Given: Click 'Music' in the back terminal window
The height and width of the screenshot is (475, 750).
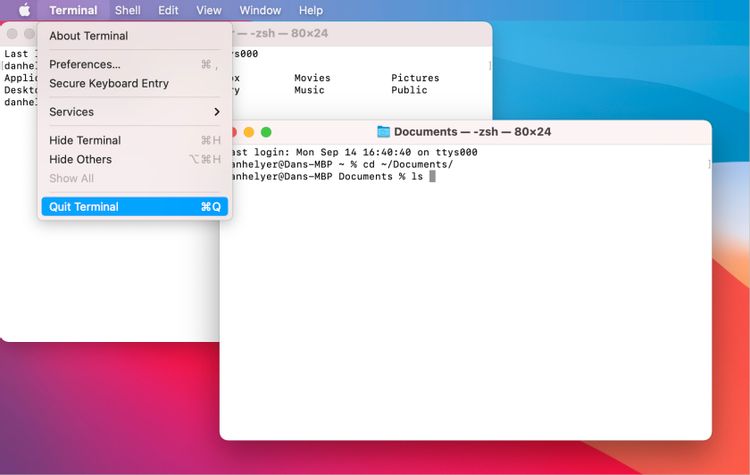Looking at the screenshot, I should 309,90.
